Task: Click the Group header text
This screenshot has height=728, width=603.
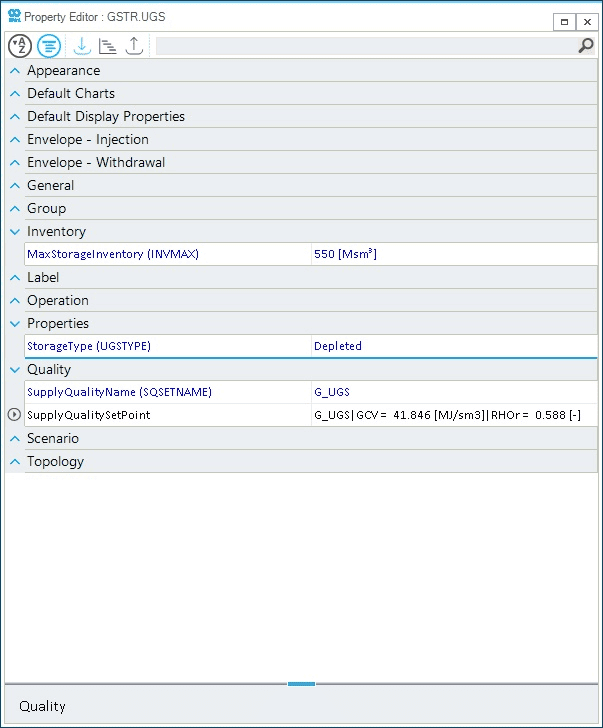Action: [46, 208]
